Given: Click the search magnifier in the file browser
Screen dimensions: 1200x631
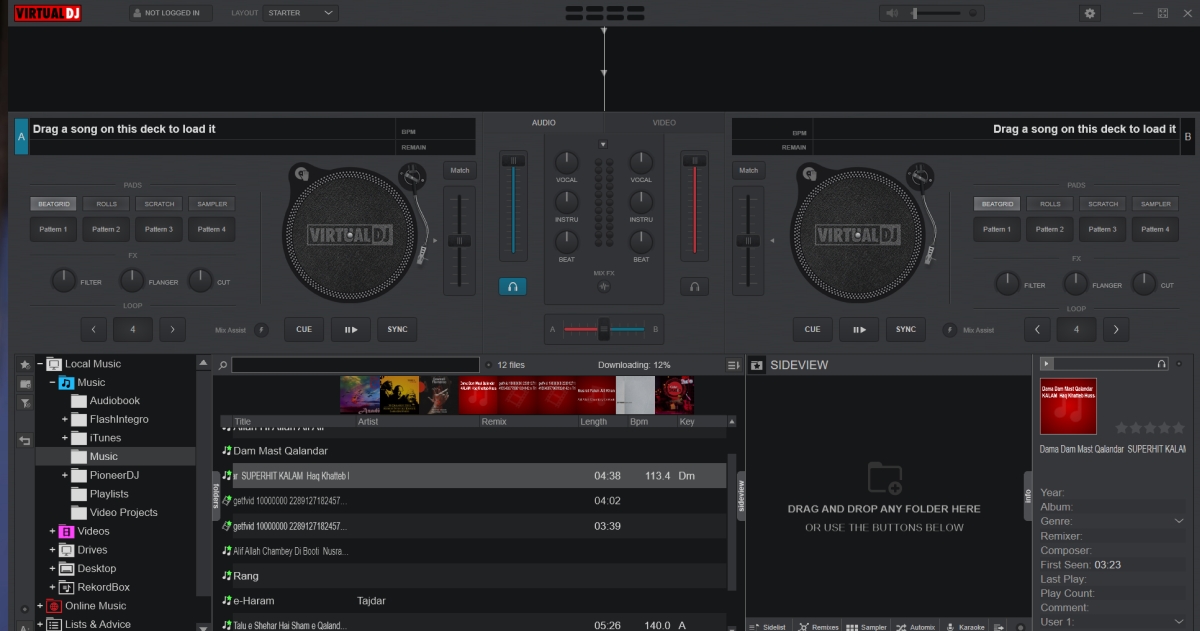Looking at the screenshot, I should [x=222, y=364].
